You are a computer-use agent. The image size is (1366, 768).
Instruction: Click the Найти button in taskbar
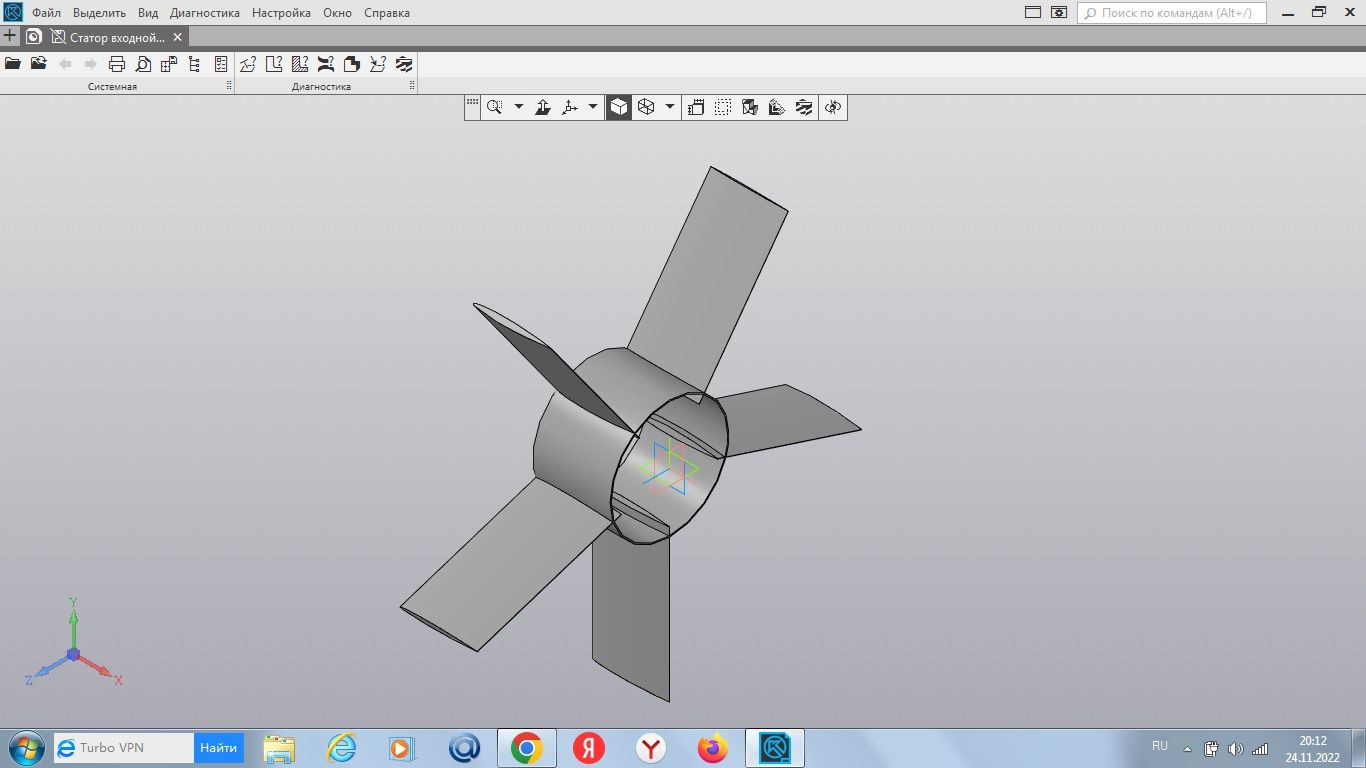click(218, 747)
